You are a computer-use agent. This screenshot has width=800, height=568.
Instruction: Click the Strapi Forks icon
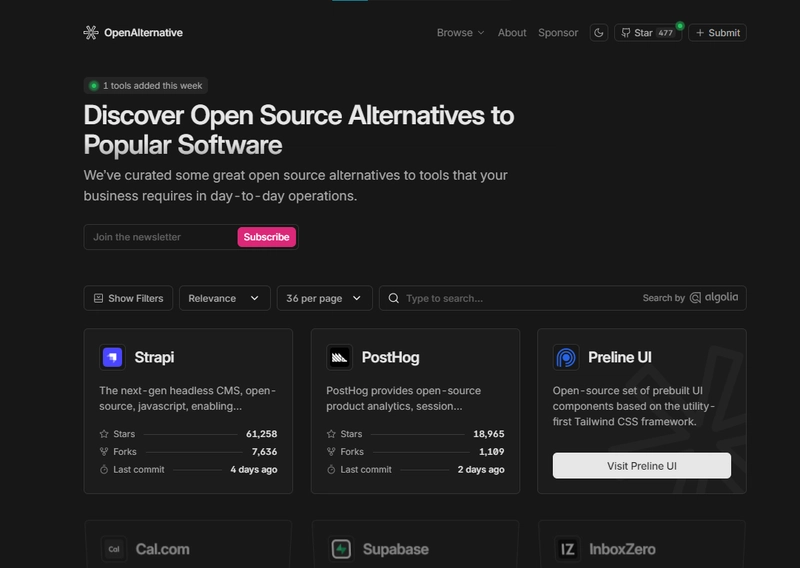[x=104, y=452]
